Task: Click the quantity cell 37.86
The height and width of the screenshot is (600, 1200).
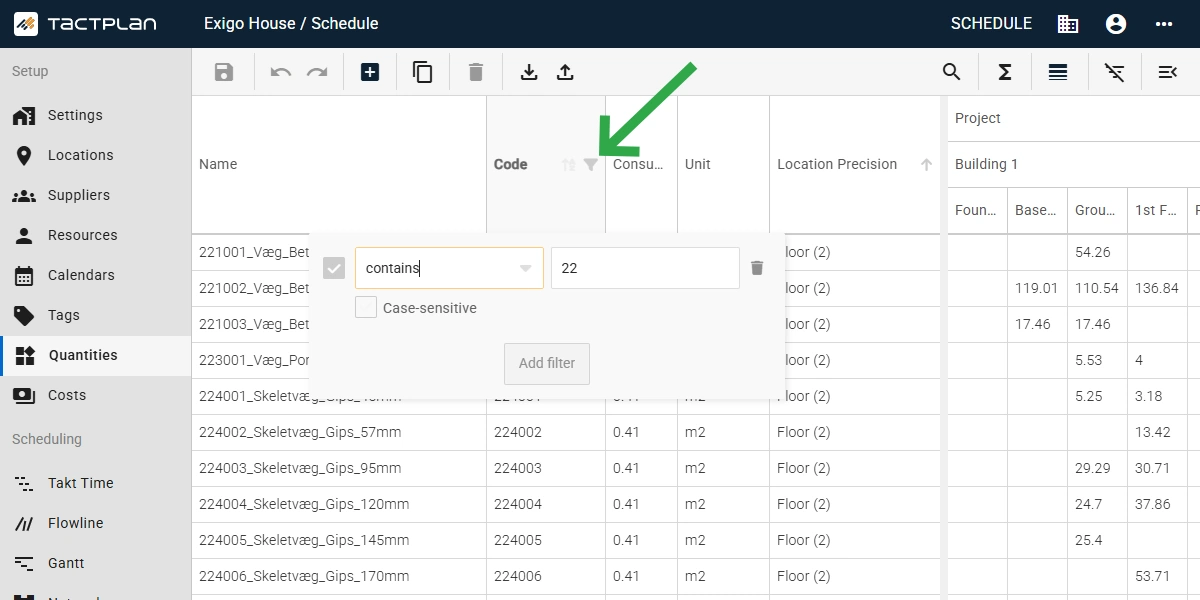Action: 1157,504
